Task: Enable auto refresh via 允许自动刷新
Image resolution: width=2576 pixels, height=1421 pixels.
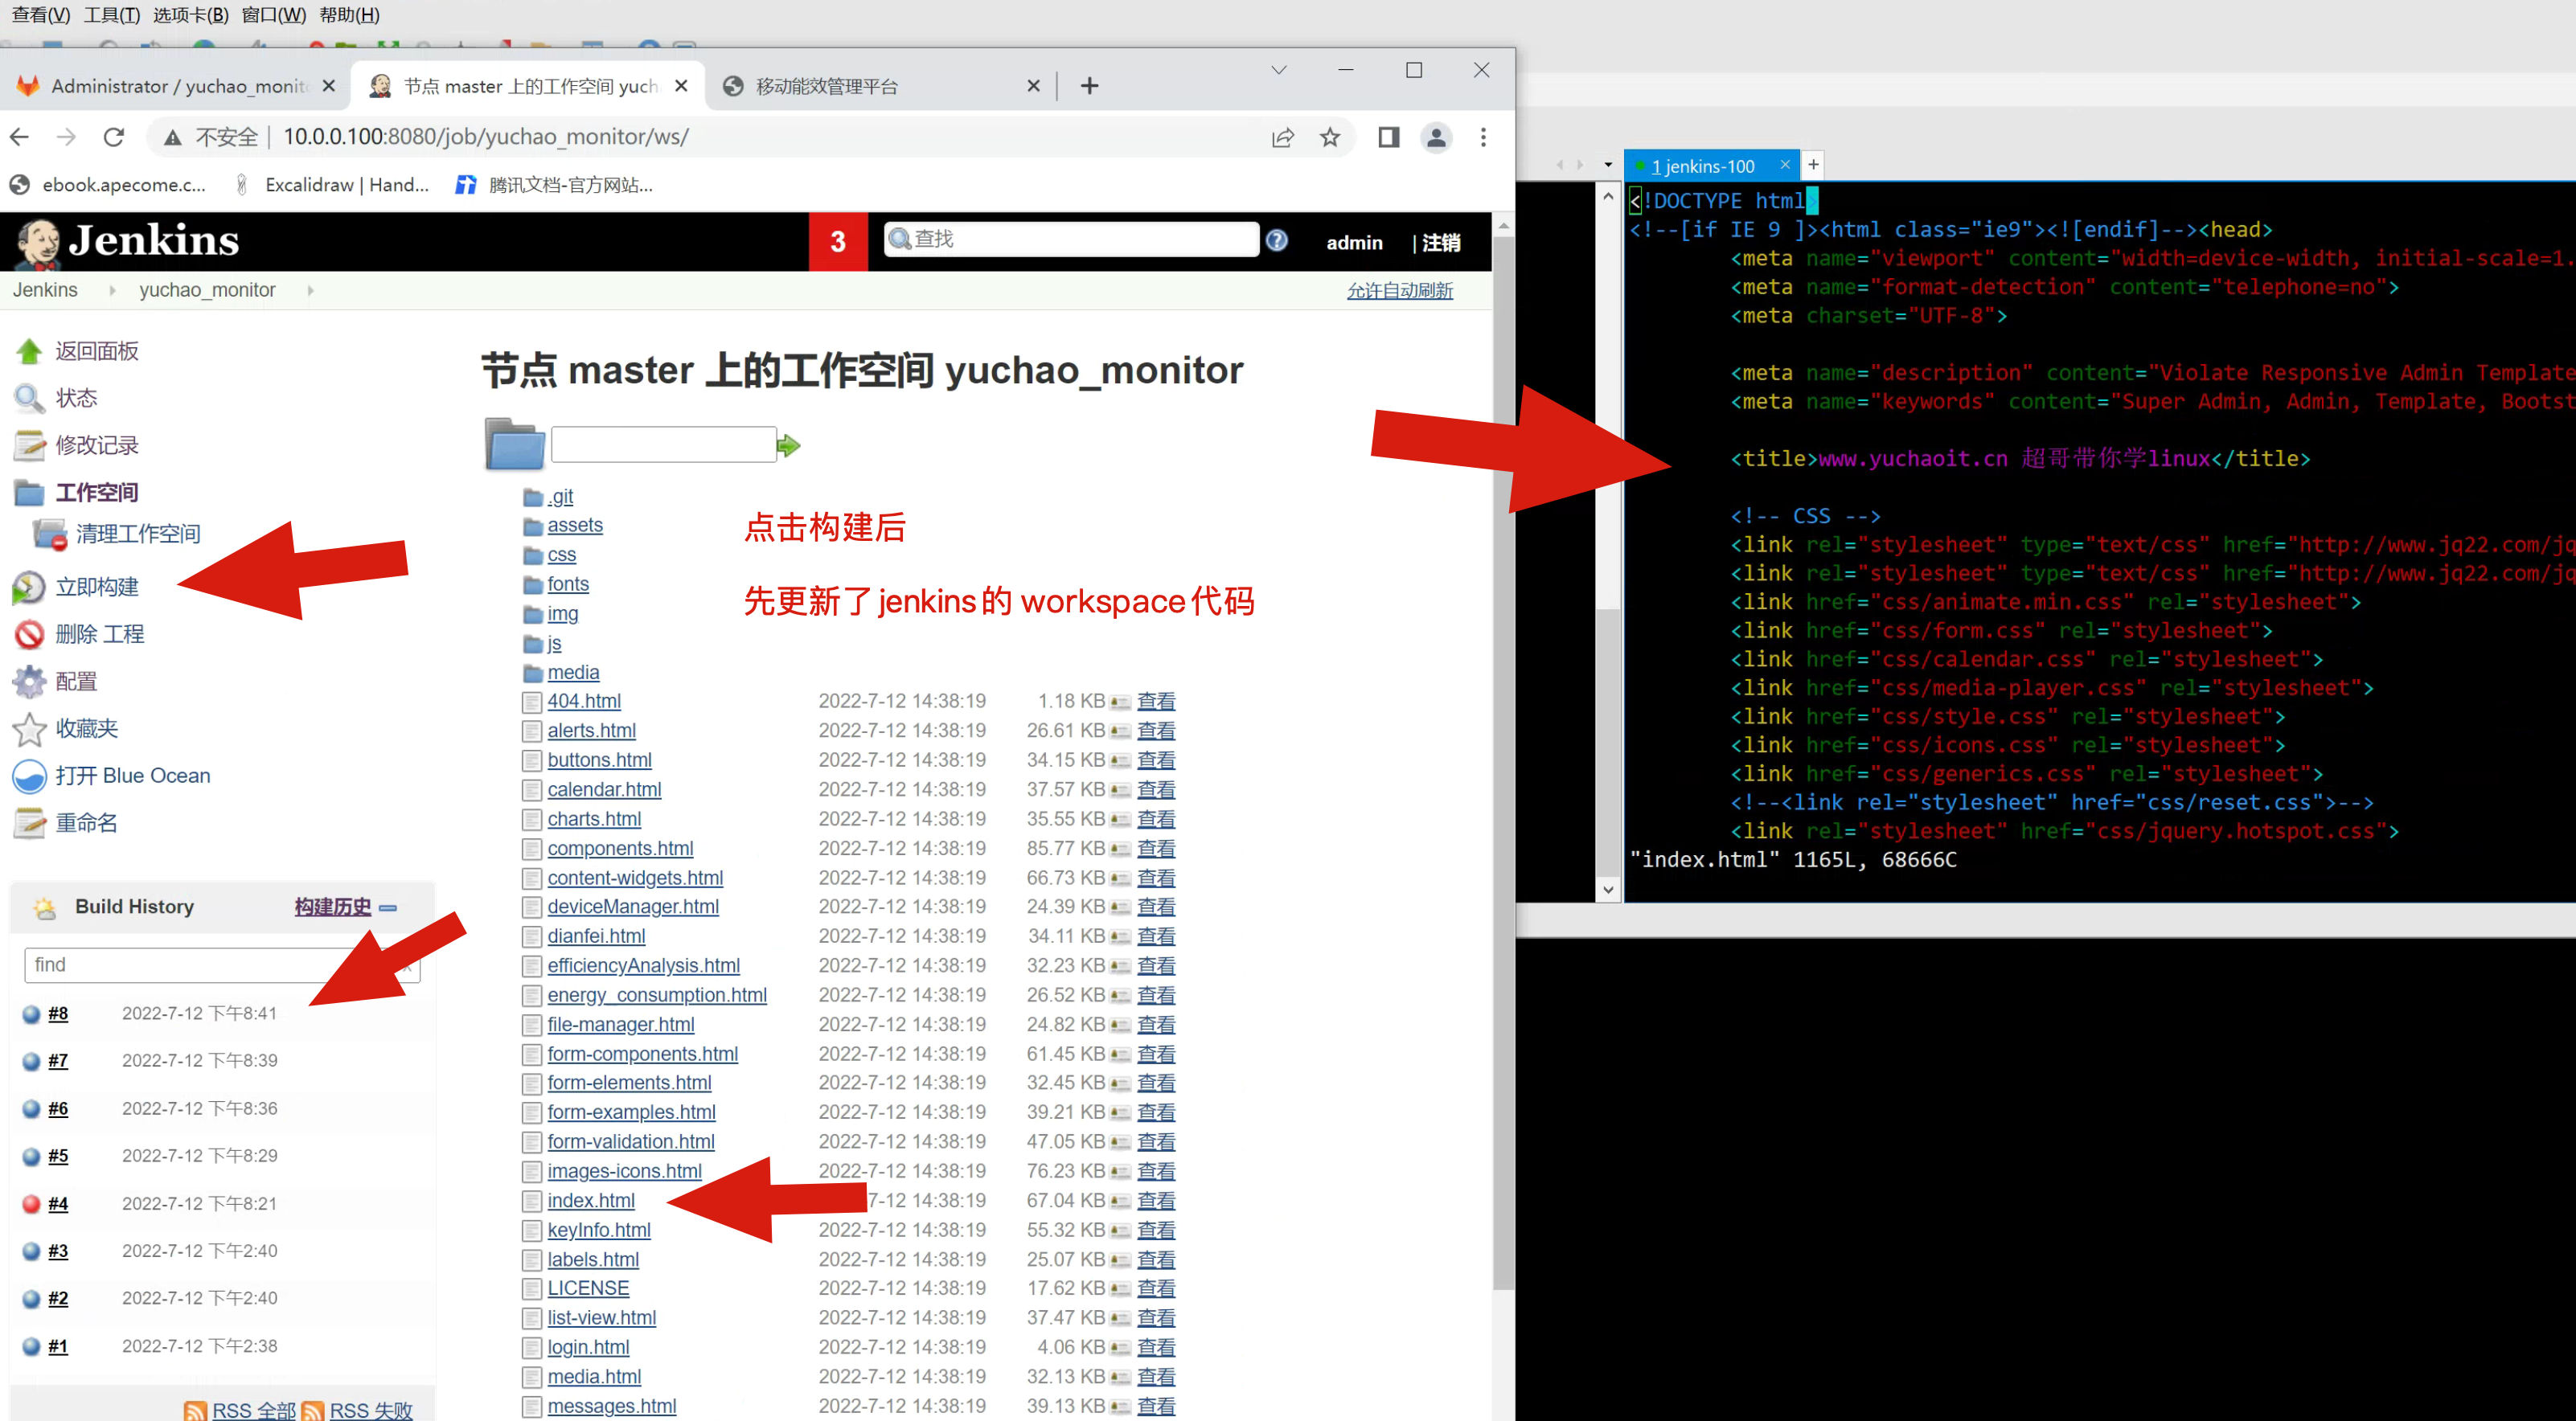Action: (1399, 291)
